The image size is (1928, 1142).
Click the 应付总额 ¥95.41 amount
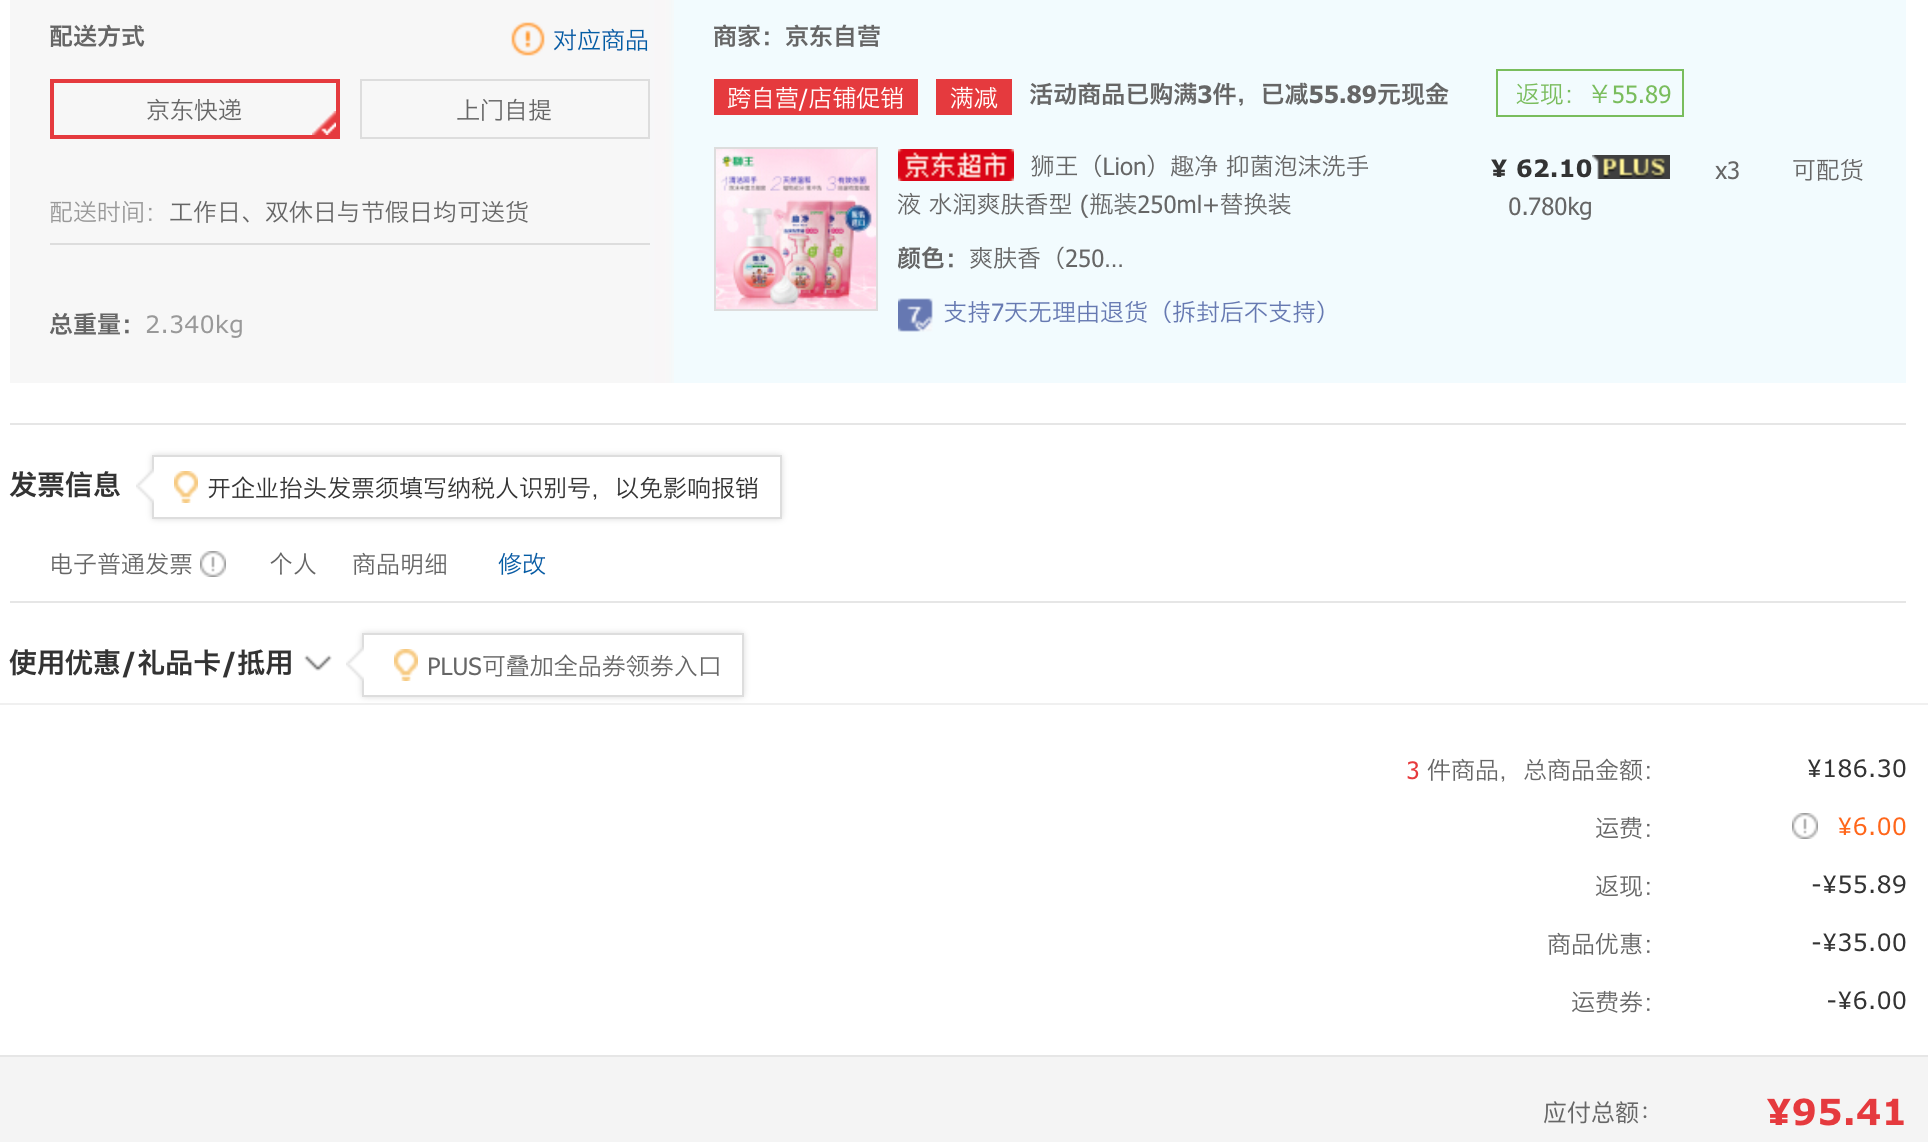point(1836,1112)
